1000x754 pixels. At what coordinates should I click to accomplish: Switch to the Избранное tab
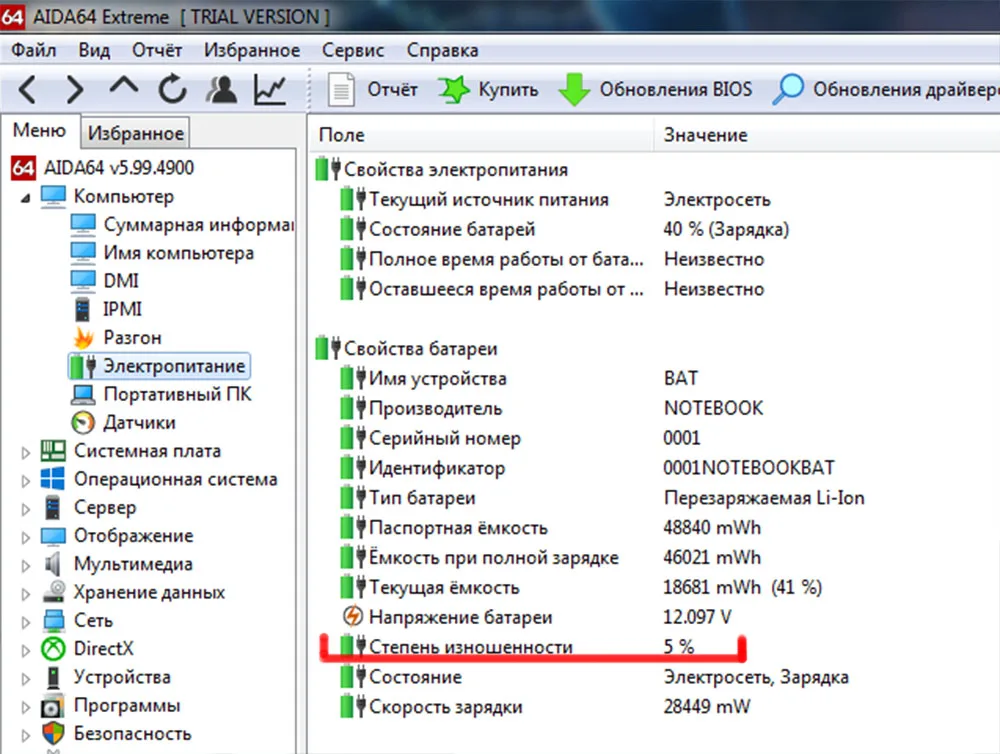[x=135, y=133]
